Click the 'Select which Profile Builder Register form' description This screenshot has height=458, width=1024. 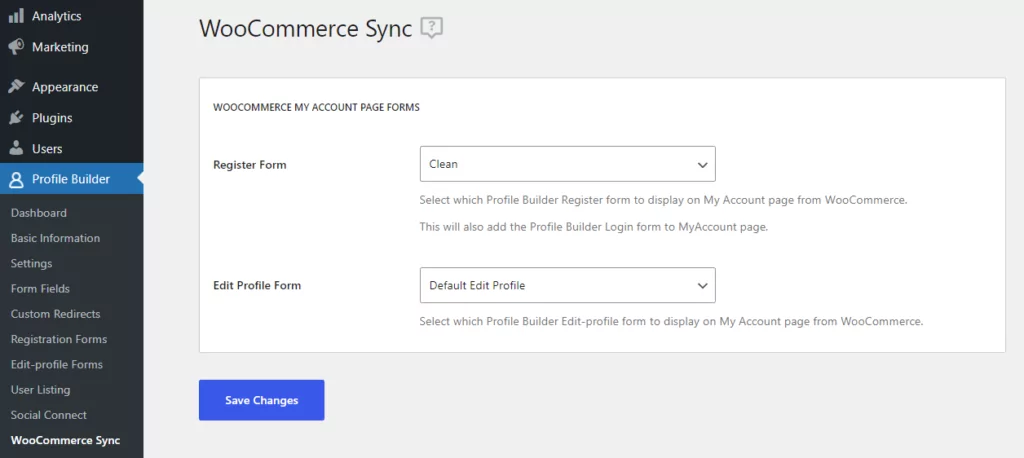tap(664, 201)
